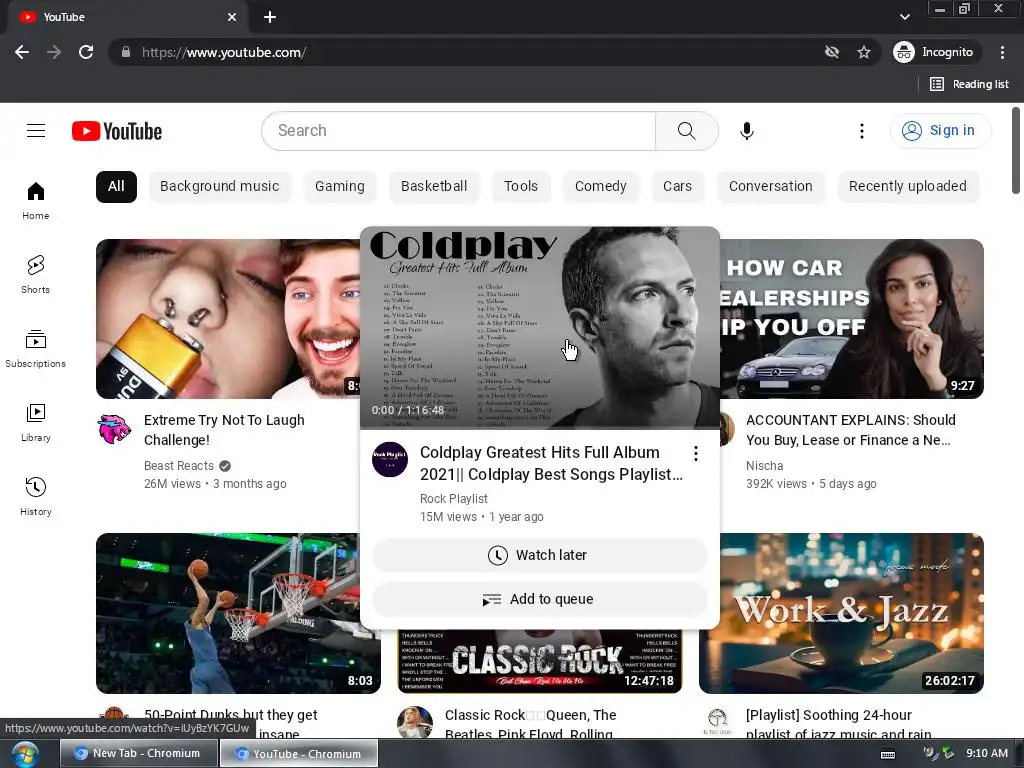The image size is (1024, 768).
Task: Open Extreme Try Not To Laugh title
Action: [x=224, y=430]
